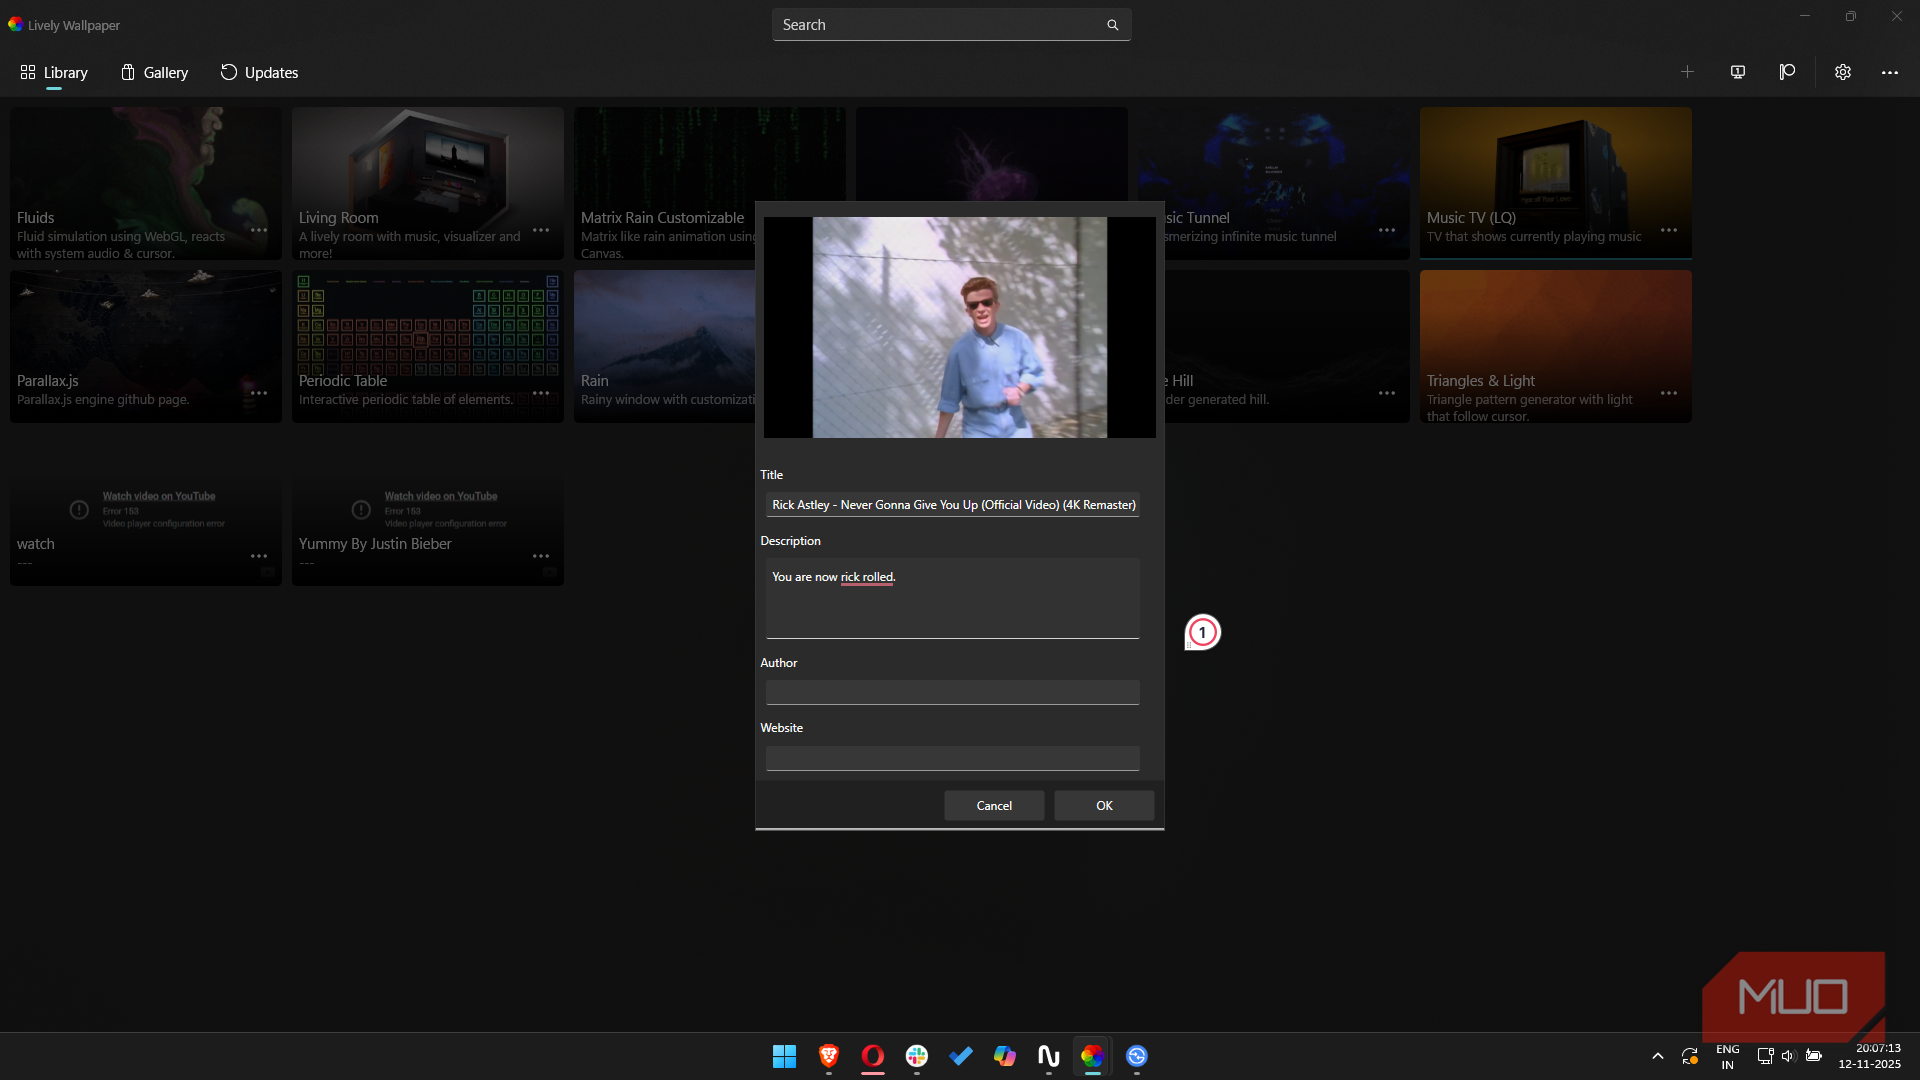This screenshot has height=1080, width=1920.
Task: Open the taskbar clock and date
Action: [x=1869, y=1056]
